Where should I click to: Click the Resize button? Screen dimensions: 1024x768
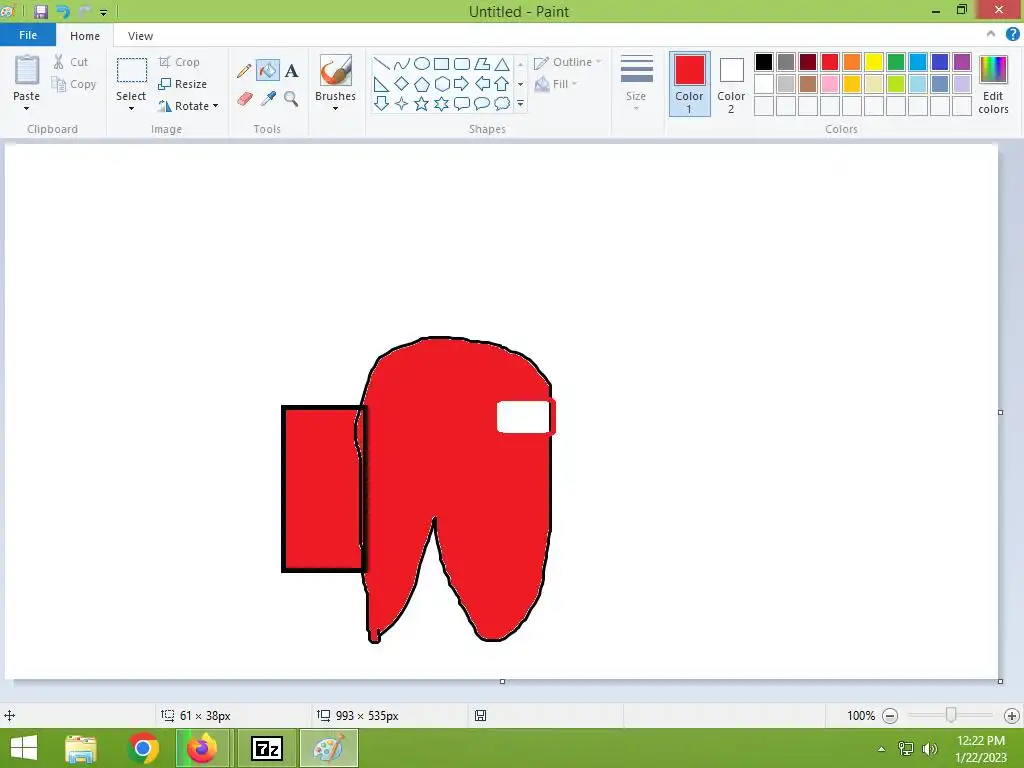click(183, 84)
